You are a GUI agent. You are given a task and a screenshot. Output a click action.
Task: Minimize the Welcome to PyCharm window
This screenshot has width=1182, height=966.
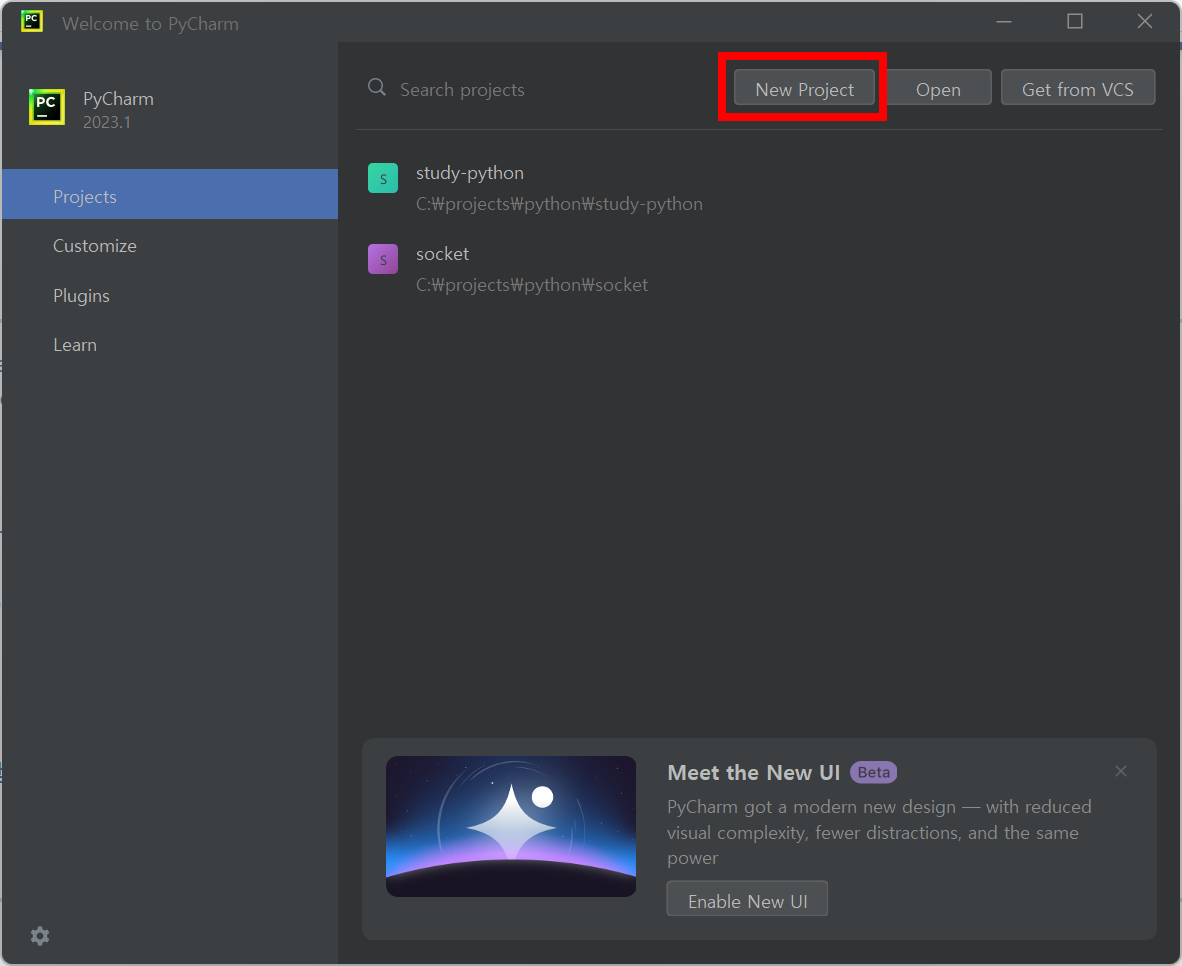1003,22
